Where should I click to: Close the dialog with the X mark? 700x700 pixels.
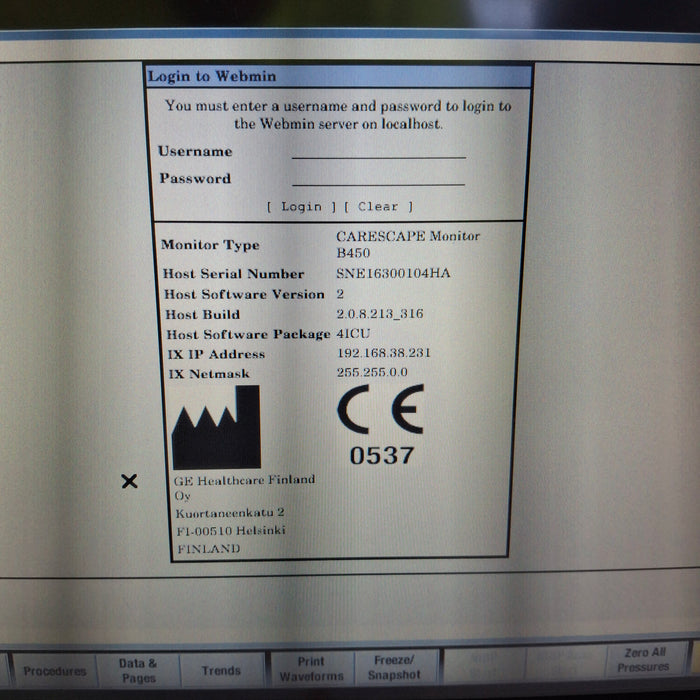tap(129, 481)
